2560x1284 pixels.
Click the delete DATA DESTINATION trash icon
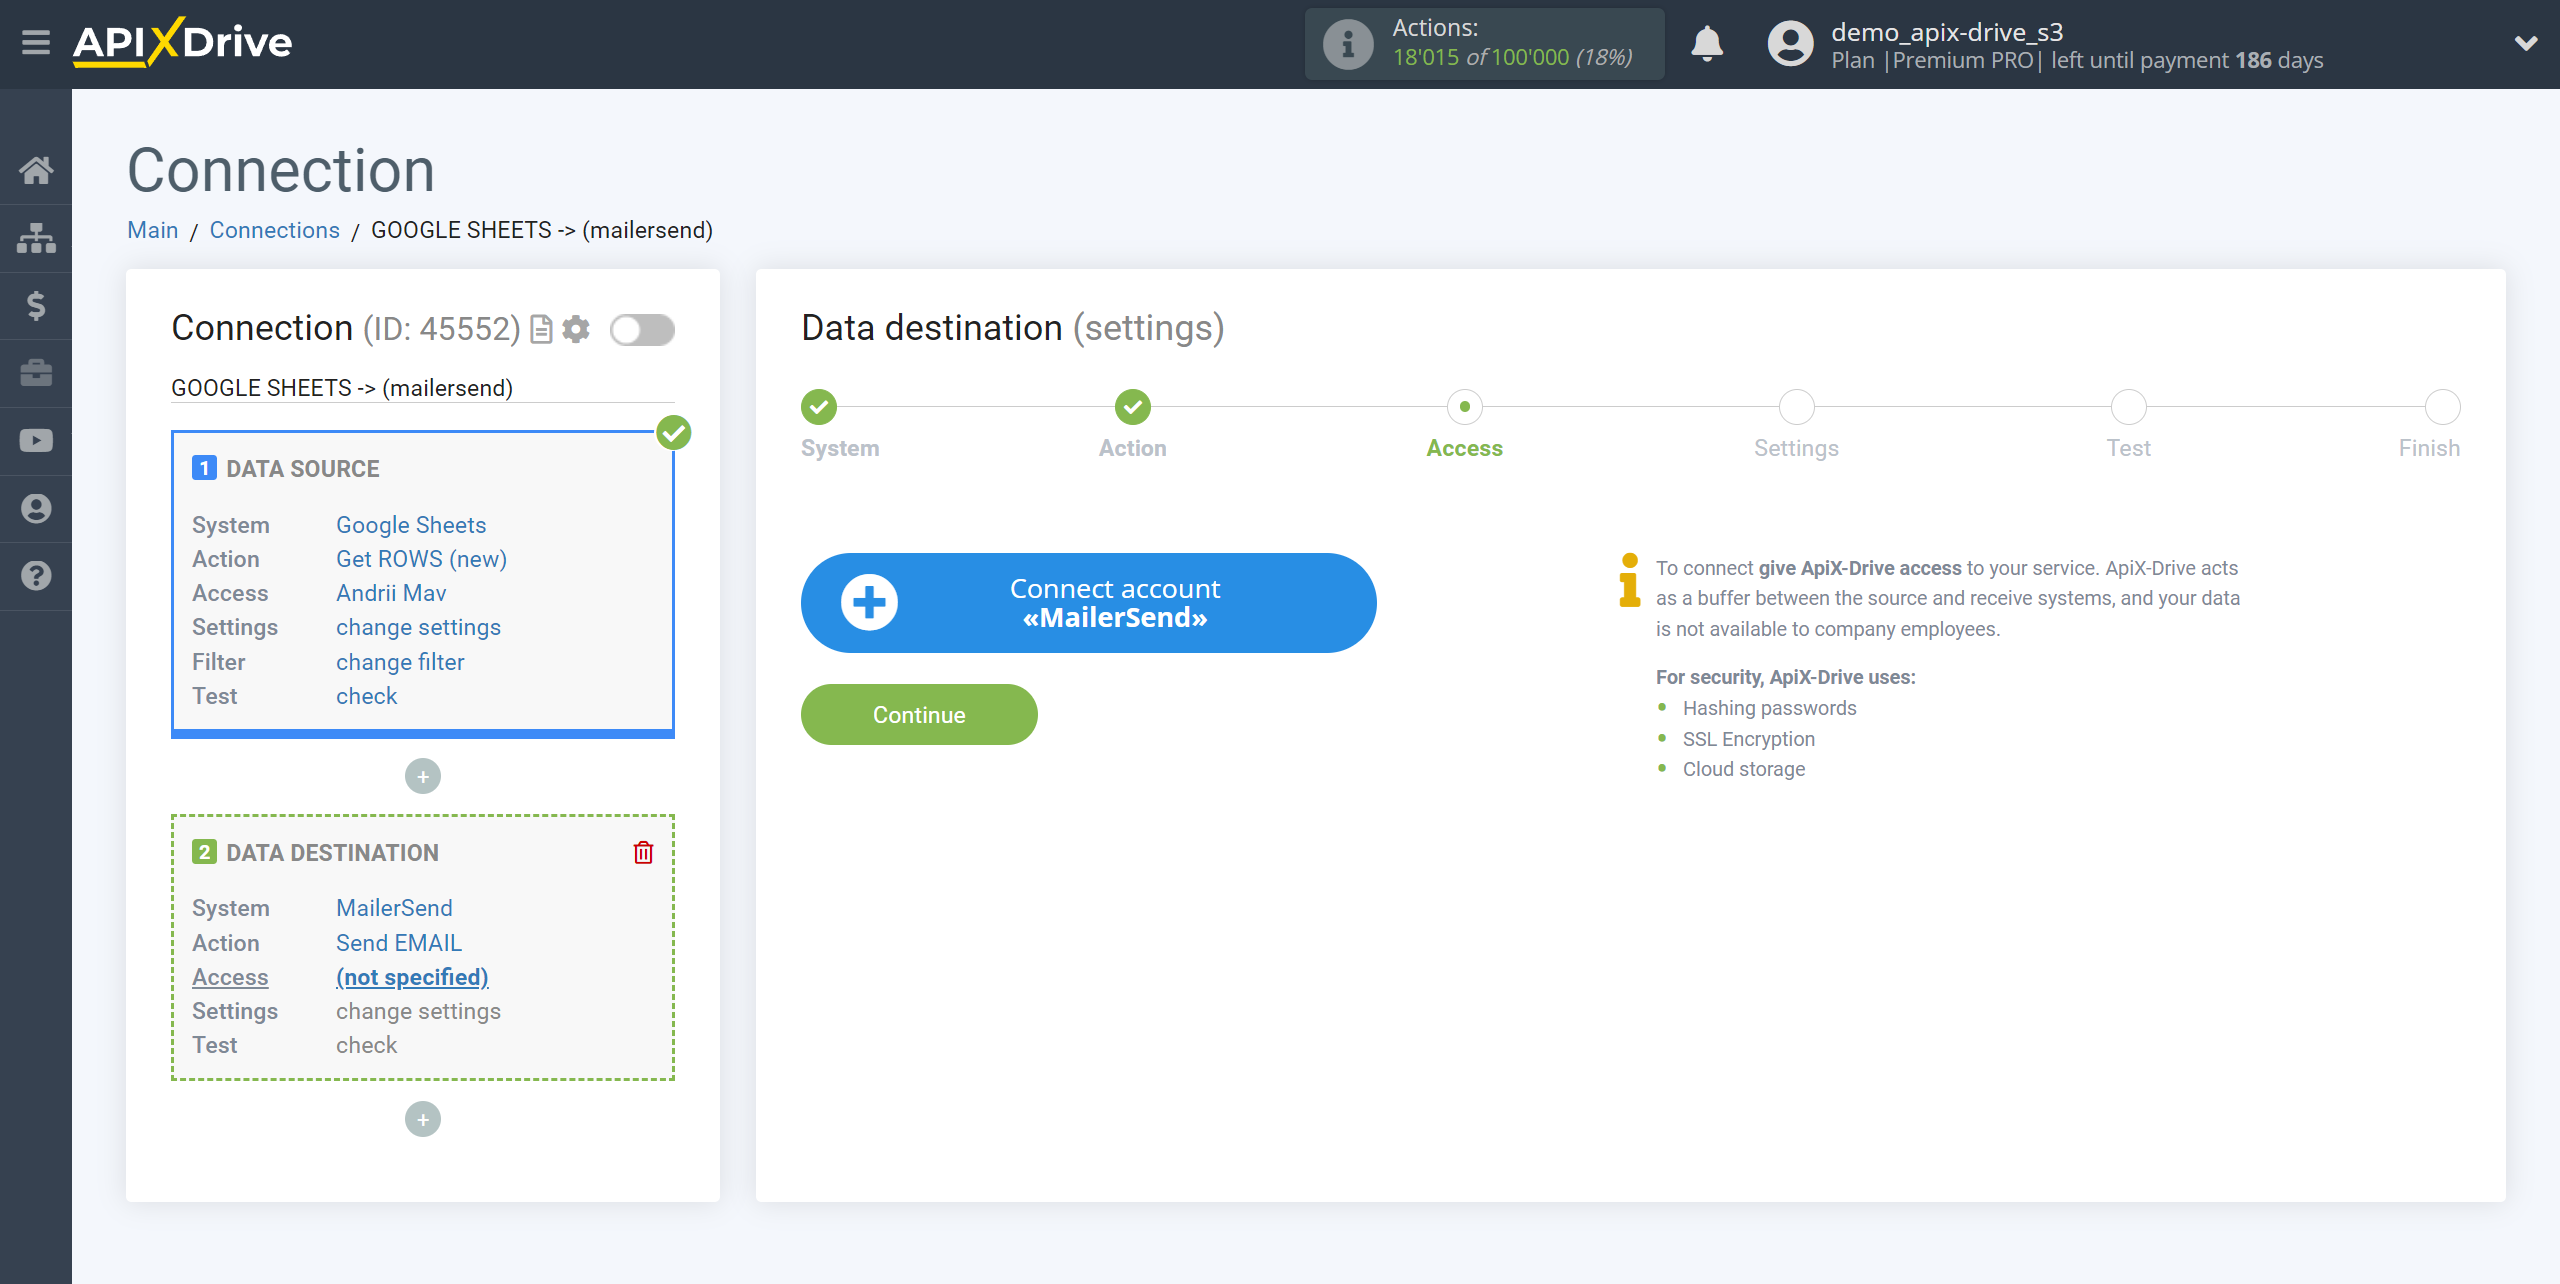[x=643, y=852]
